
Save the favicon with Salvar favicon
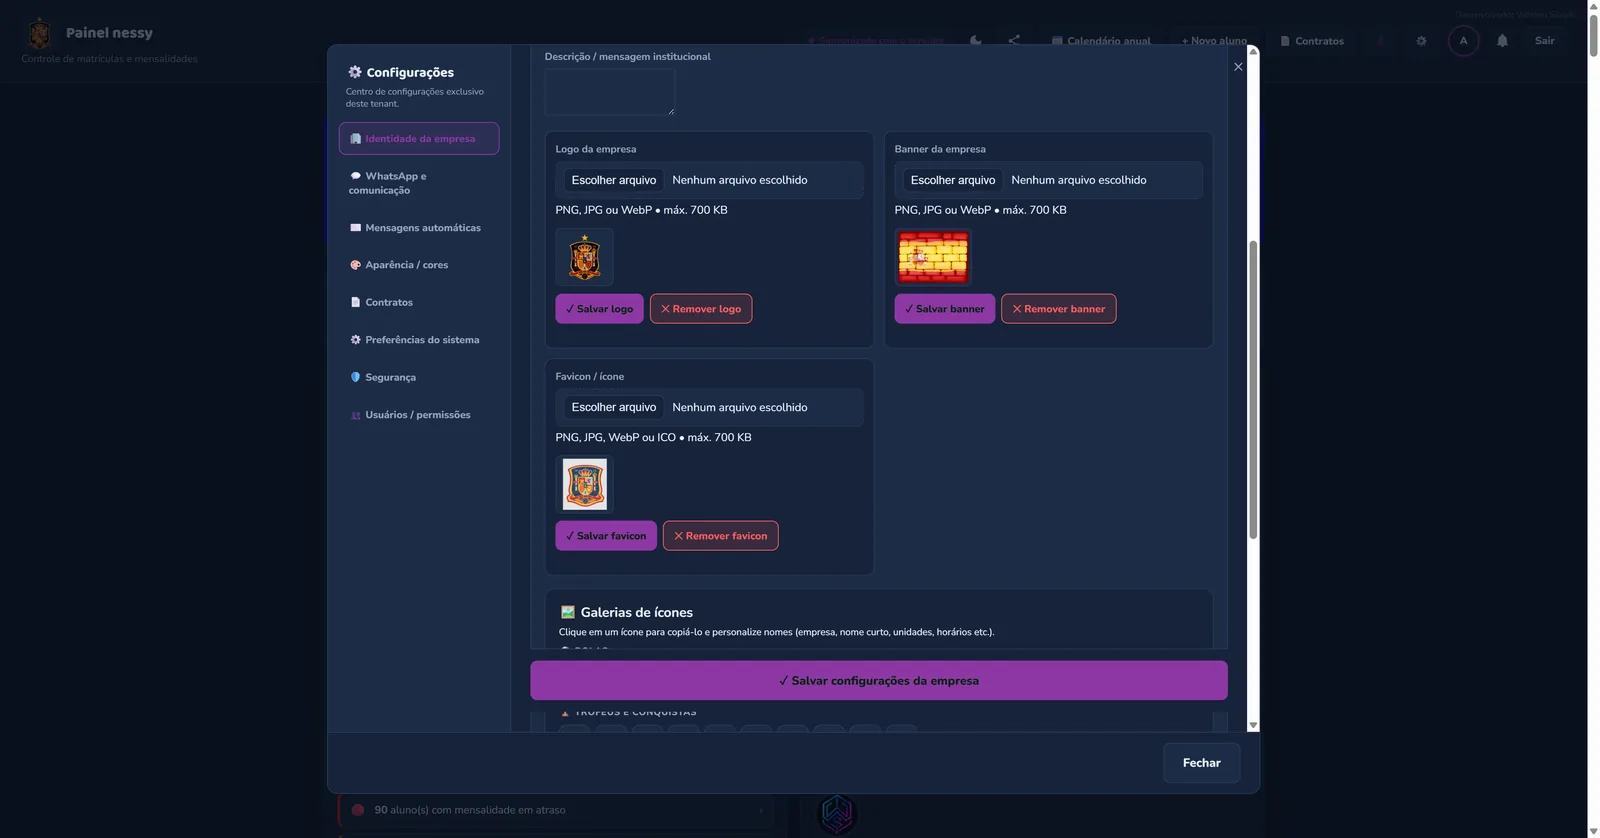[606, 536]
